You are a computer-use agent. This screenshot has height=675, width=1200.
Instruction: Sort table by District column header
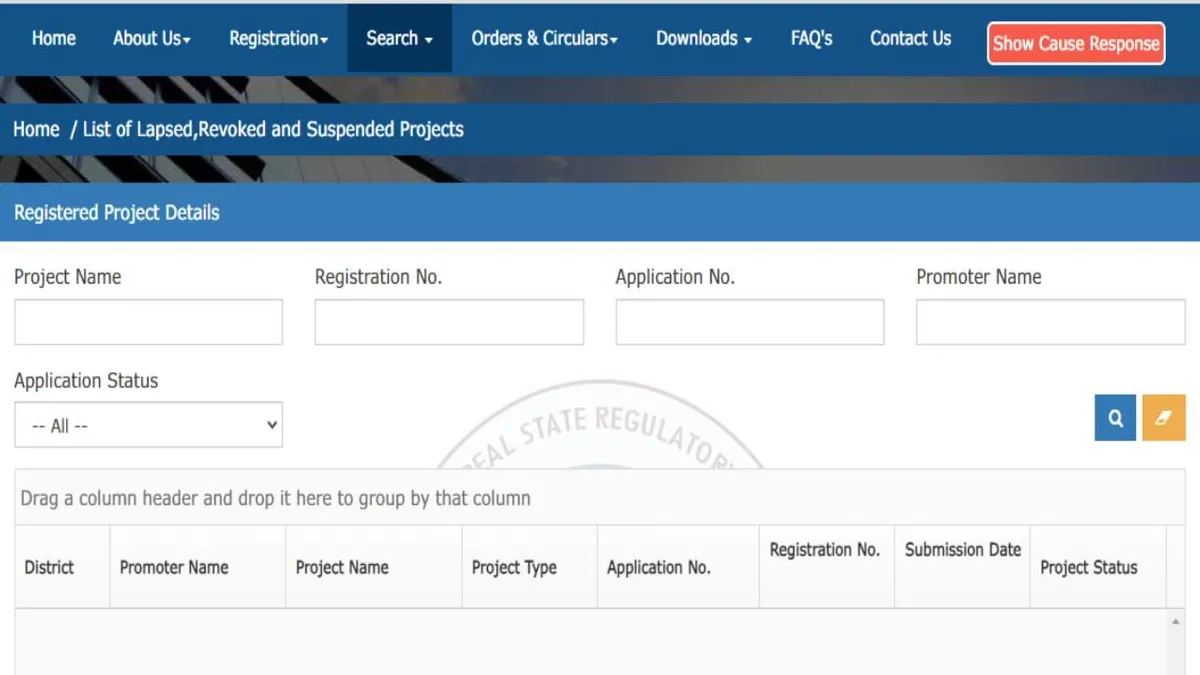point(49,567)
